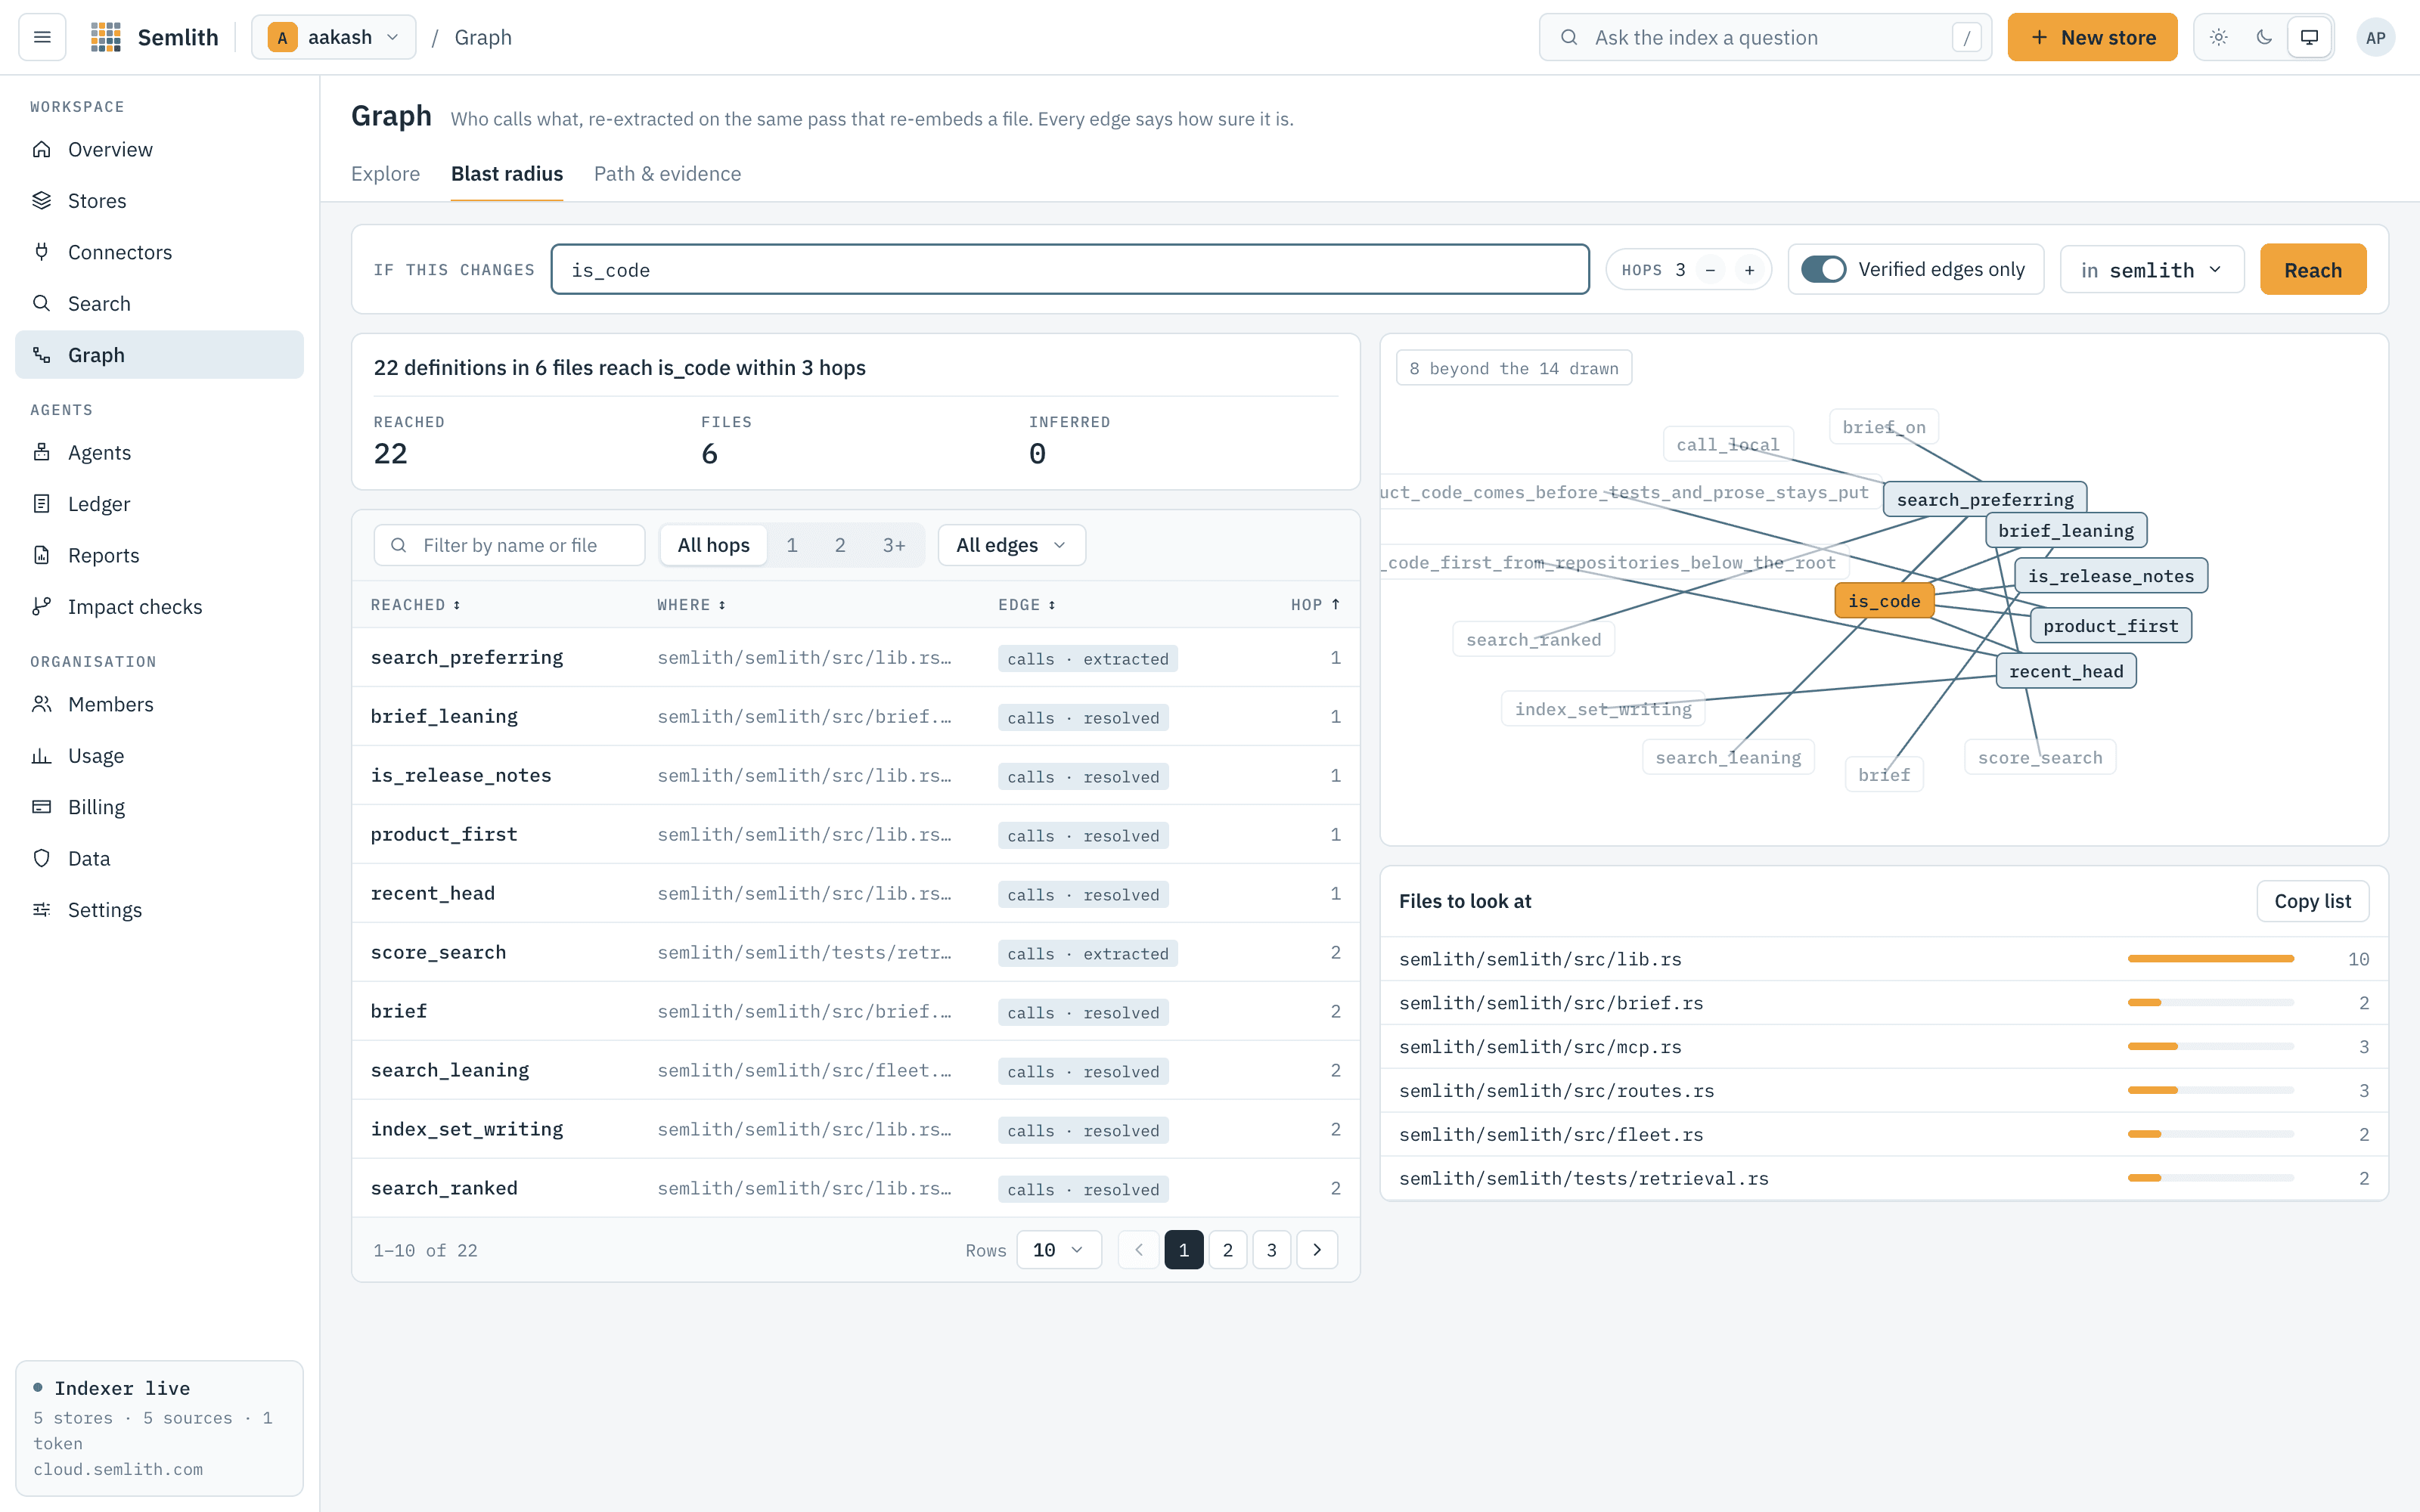Open the Rows per page dropdown
2420x1512 pixels.
click(1058, 1250)
